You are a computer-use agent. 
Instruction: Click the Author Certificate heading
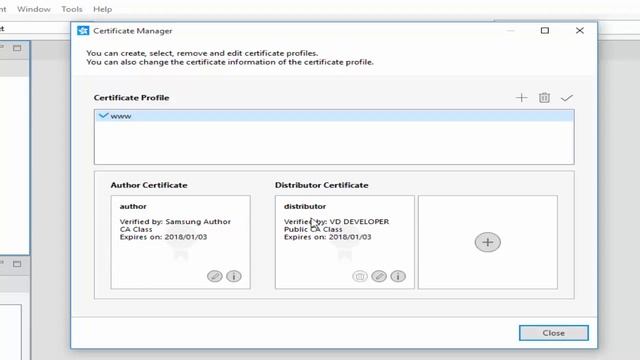tap(149, 185)
